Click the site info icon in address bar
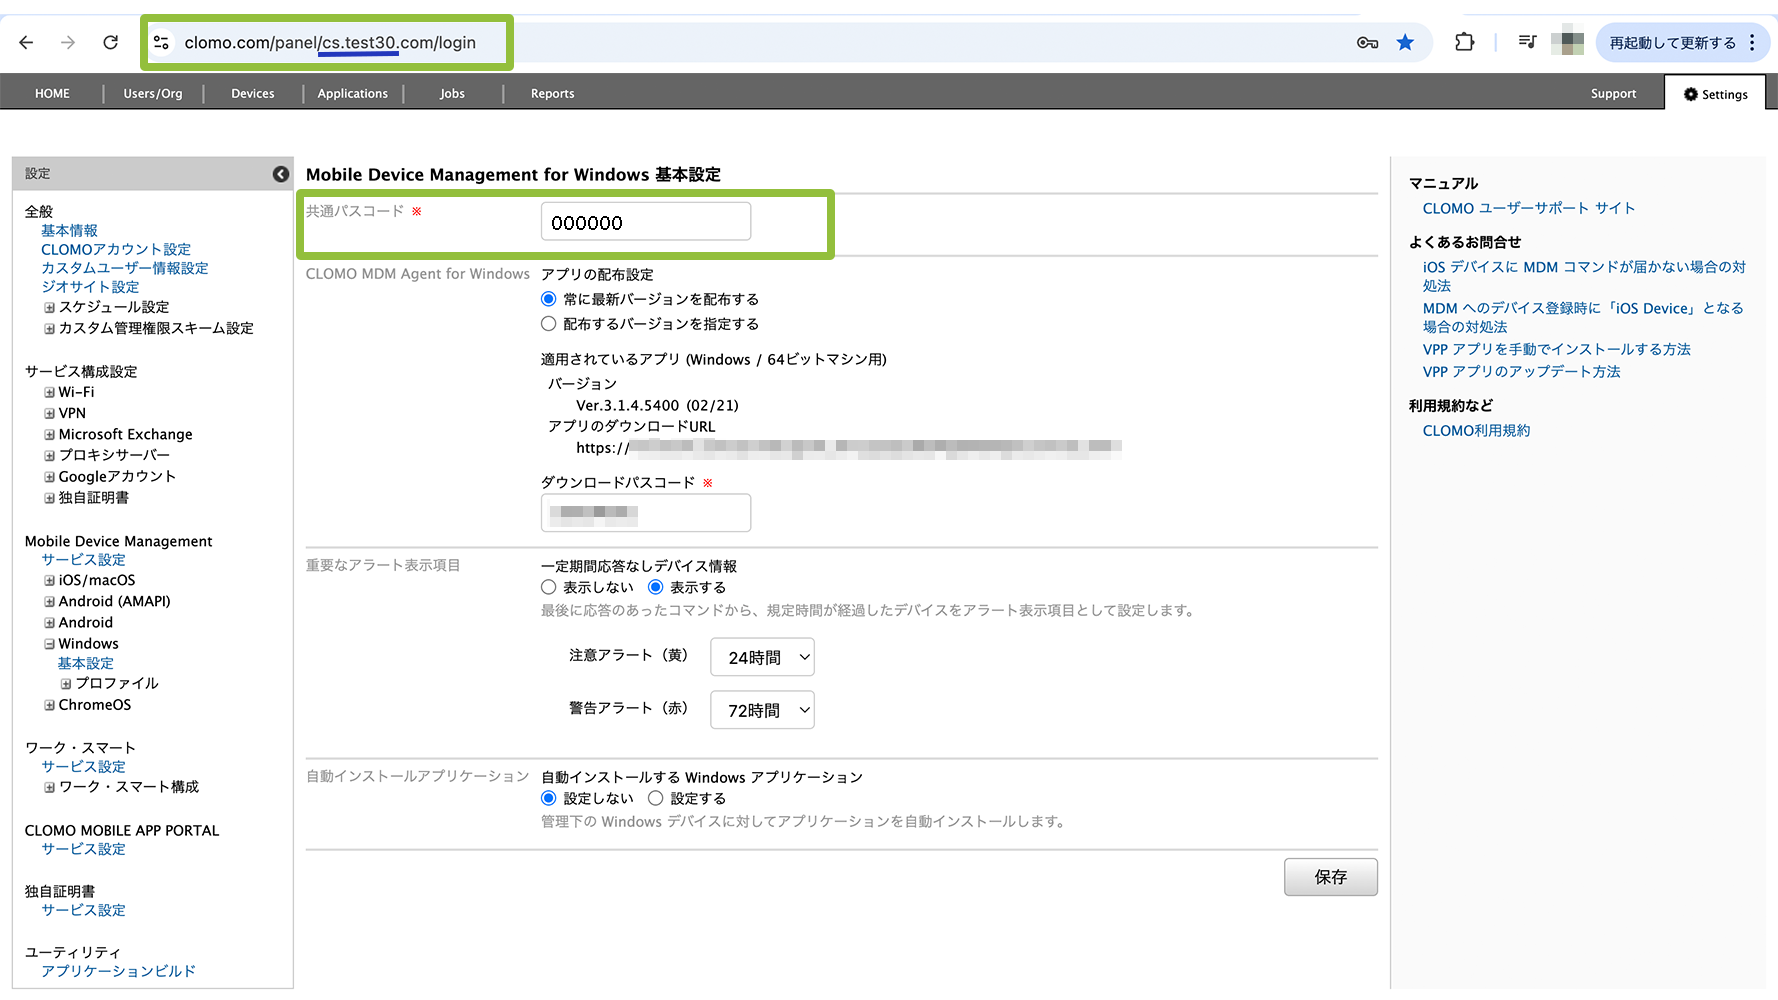Viewport: 1778px width, 1000px height. pyautogui.click(x=161, y=42)
